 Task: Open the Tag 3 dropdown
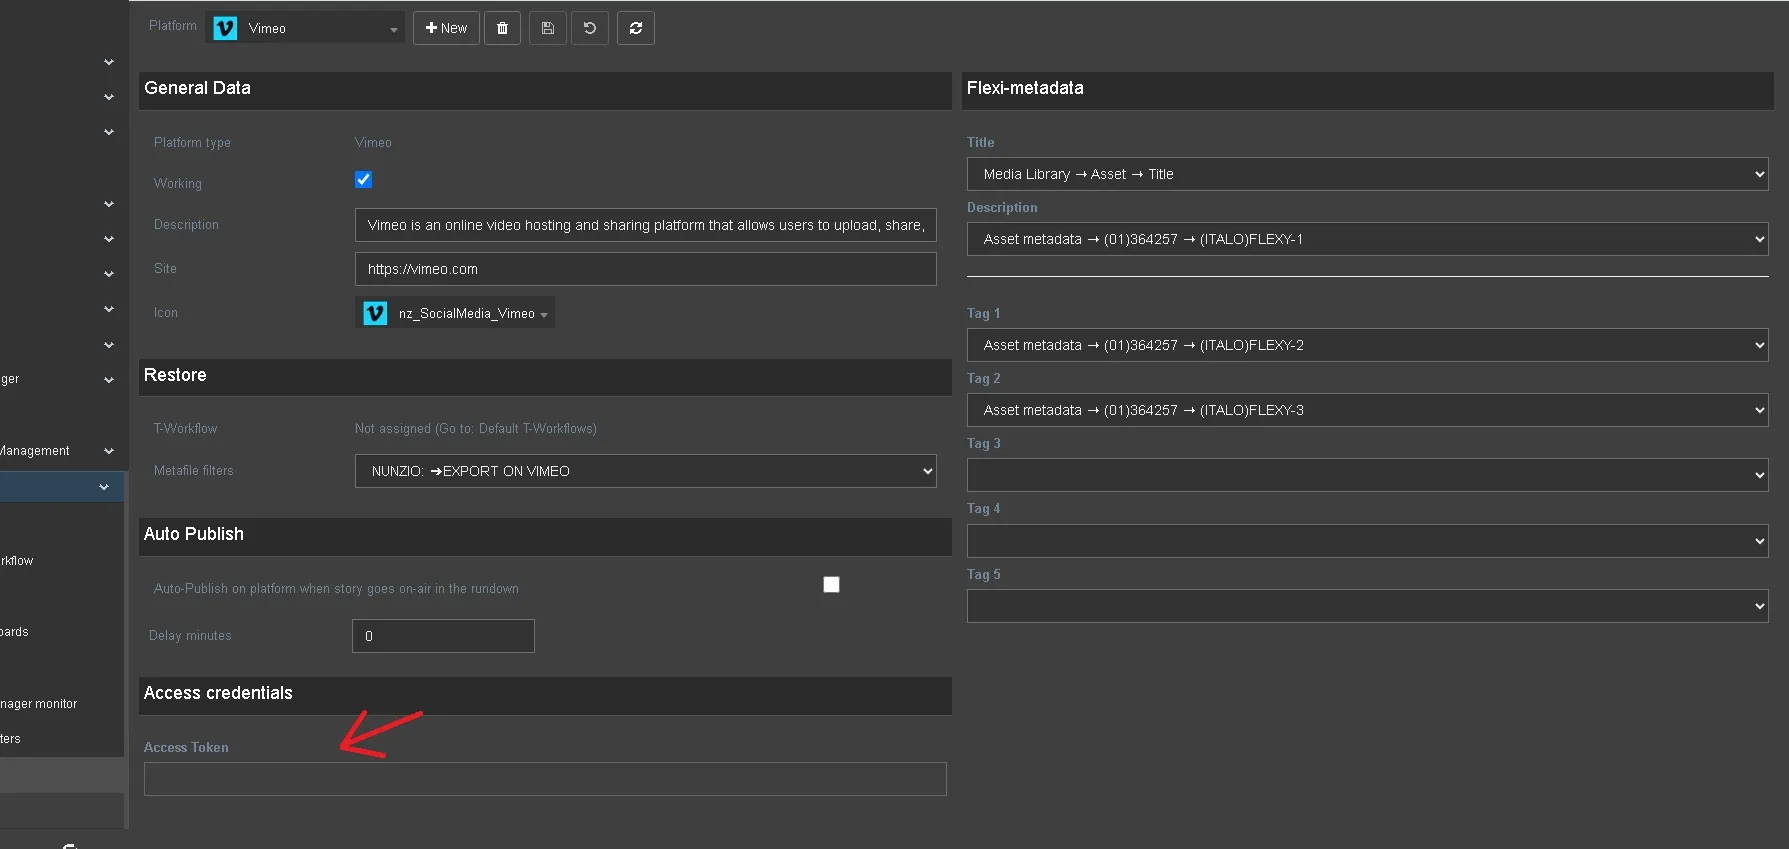[x=1366, y=475]
